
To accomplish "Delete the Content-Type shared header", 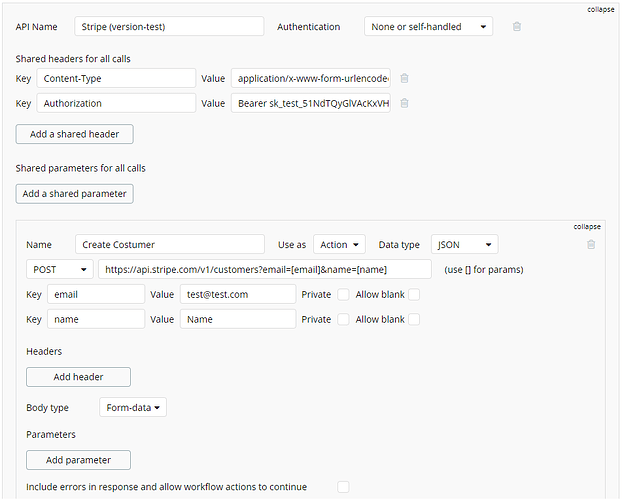I will pos(405,78).
